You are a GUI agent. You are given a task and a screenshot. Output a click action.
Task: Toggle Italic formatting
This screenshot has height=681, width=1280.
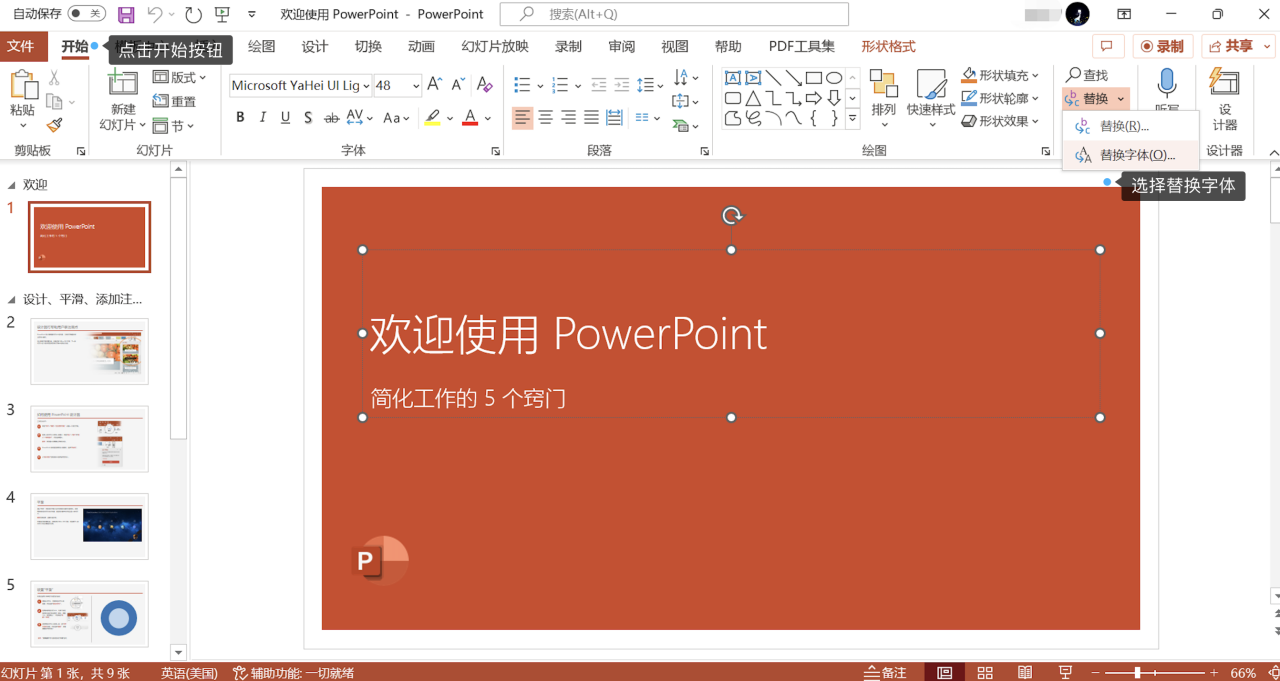[x=263, y=118]
